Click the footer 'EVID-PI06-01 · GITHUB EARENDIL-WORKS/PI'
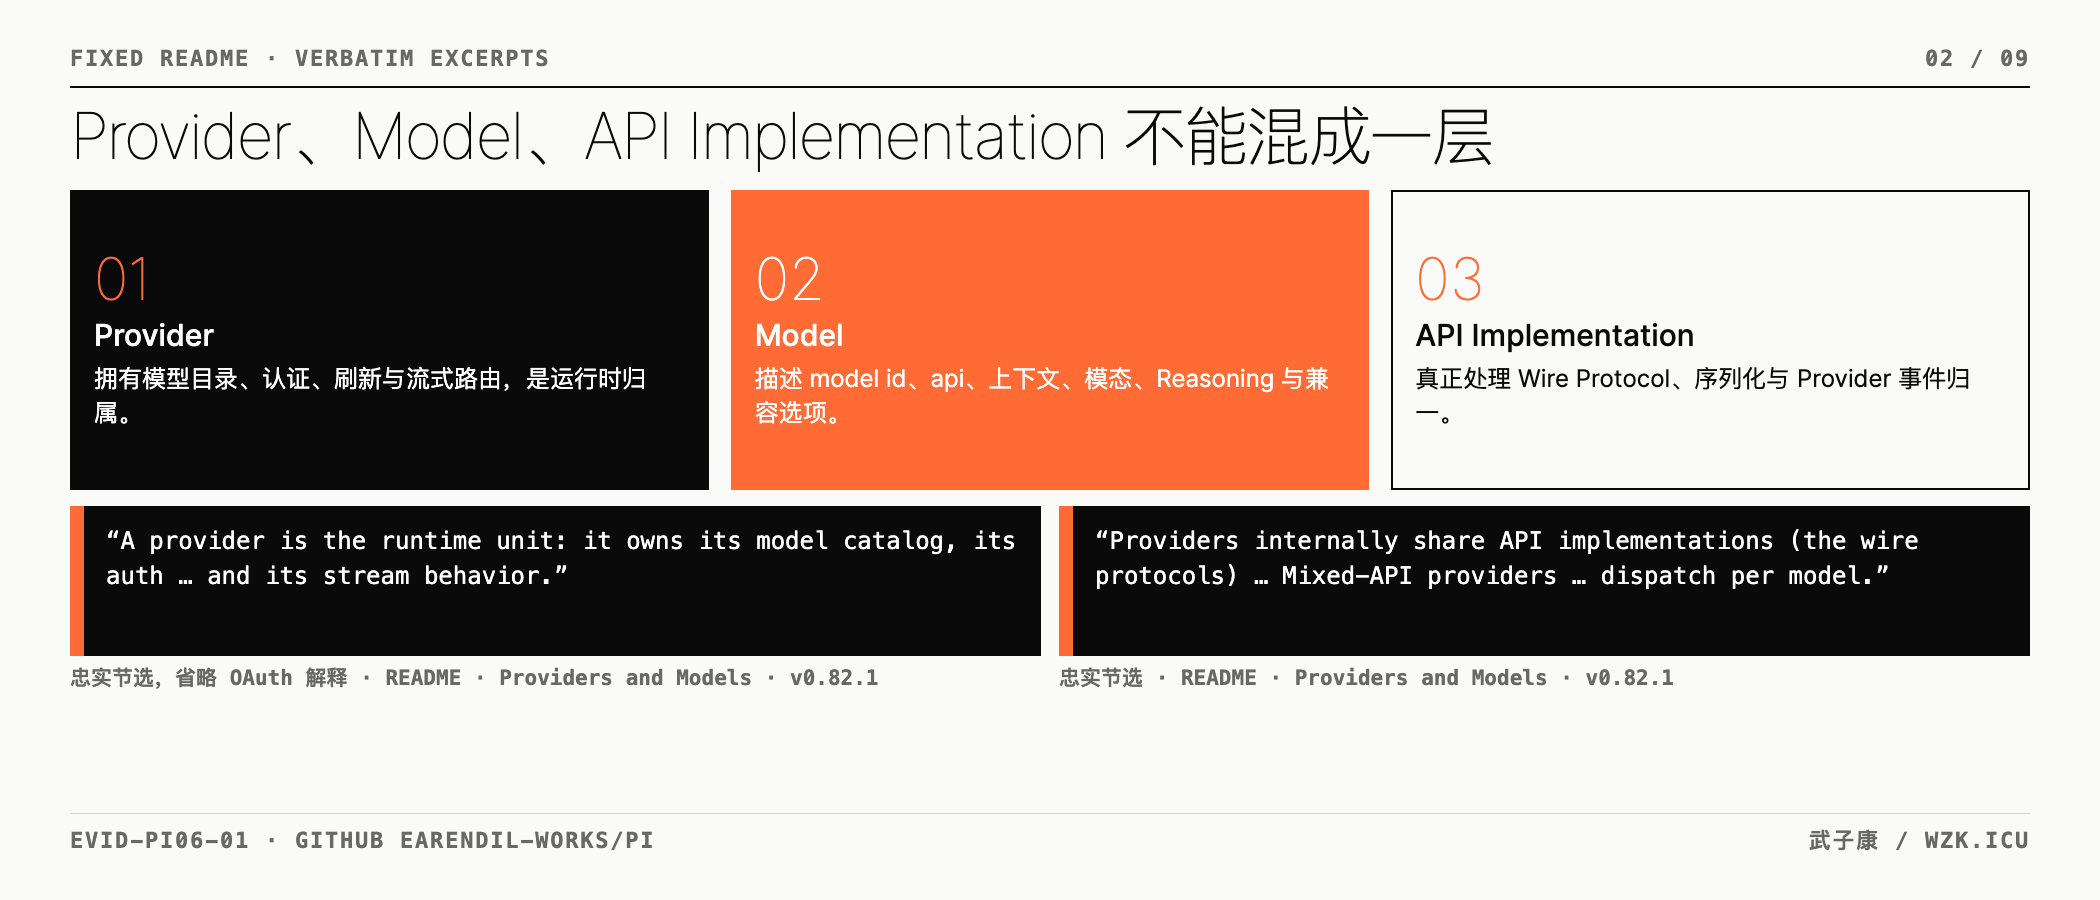Image resolution: width=2100 pixels, height=900 pixels. click(x=362, y=840)
